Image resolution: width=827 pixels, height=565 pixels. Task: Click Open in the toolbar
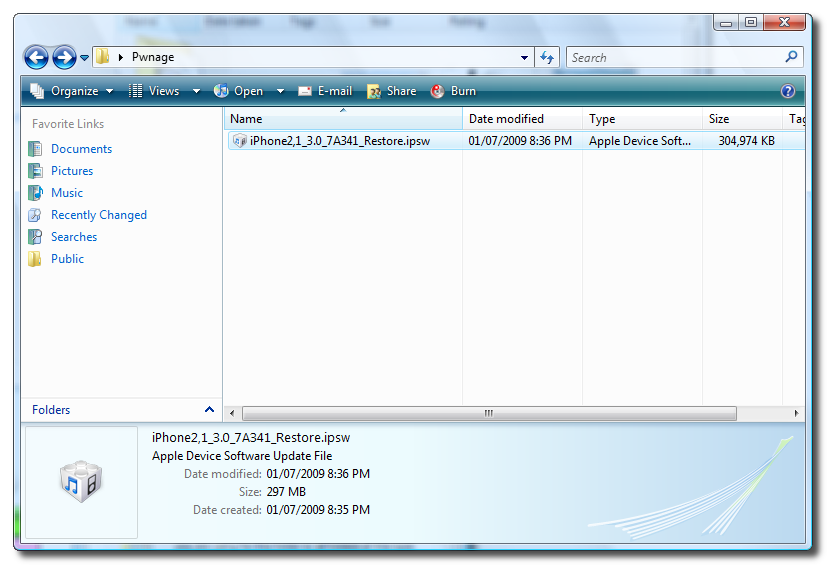pyautogui.click(x=238, y=91)
